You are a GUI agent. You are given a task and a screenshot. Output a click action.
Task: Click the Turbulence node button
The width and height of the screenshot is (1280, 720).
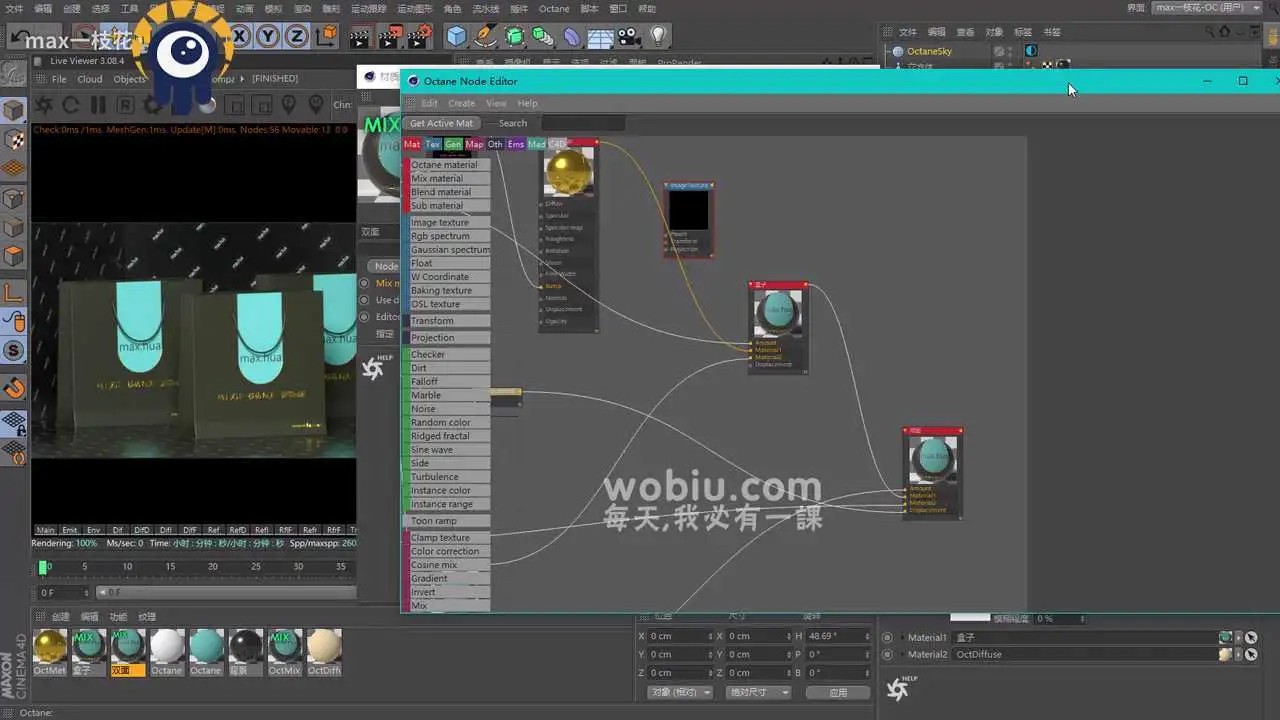coord(447,476)
